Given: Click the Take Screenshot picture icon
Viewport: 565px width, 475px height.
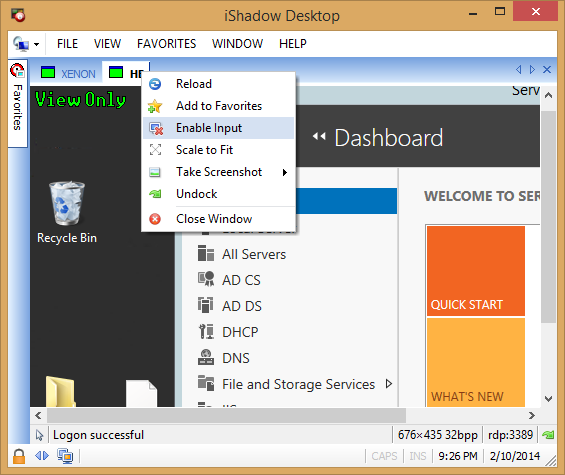Looking at the screenshot, I should click(155, 172).
